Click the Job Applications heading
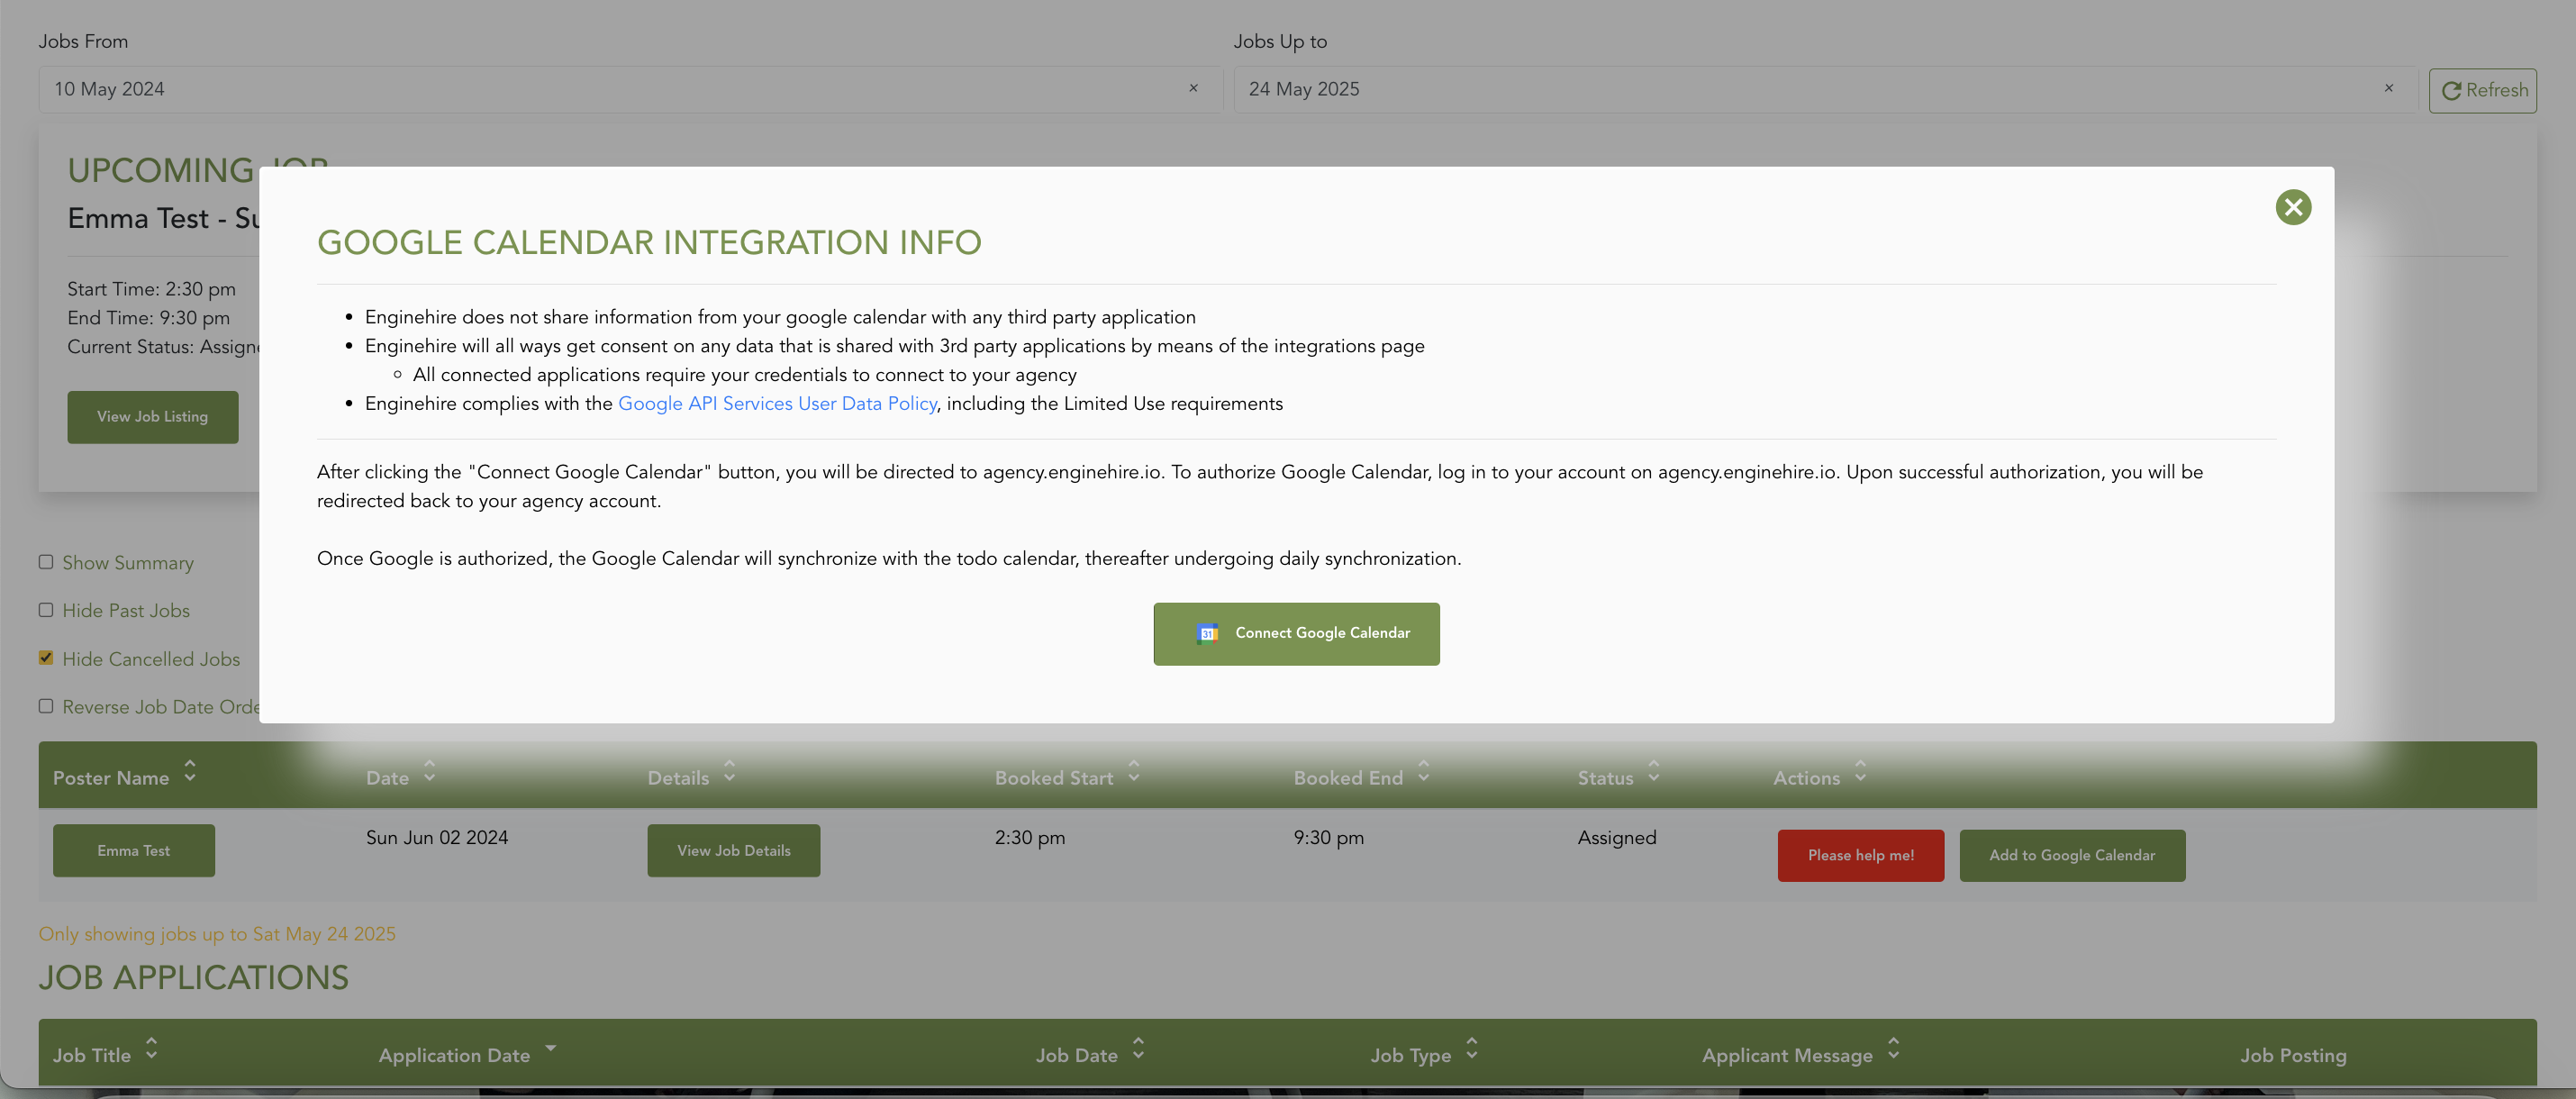Viewport: 2576px width, 1099px height. (x=193, y=977)
